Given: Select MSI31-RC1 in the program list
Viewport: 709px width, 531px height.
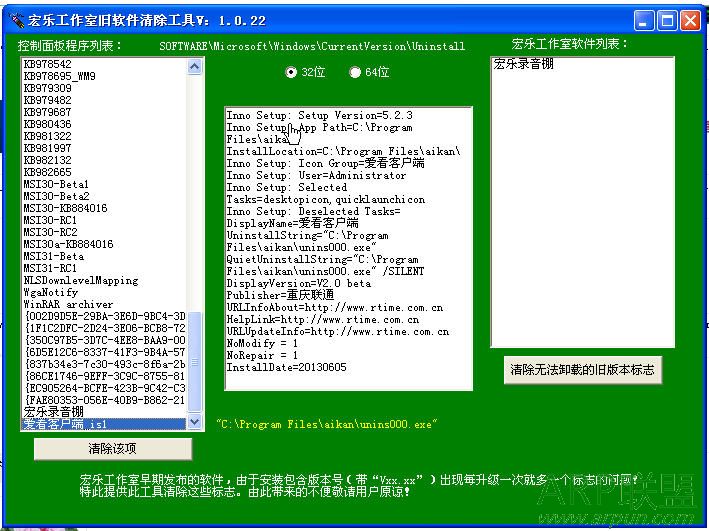Looking at the screenshot, I should (x=104, y=268).
